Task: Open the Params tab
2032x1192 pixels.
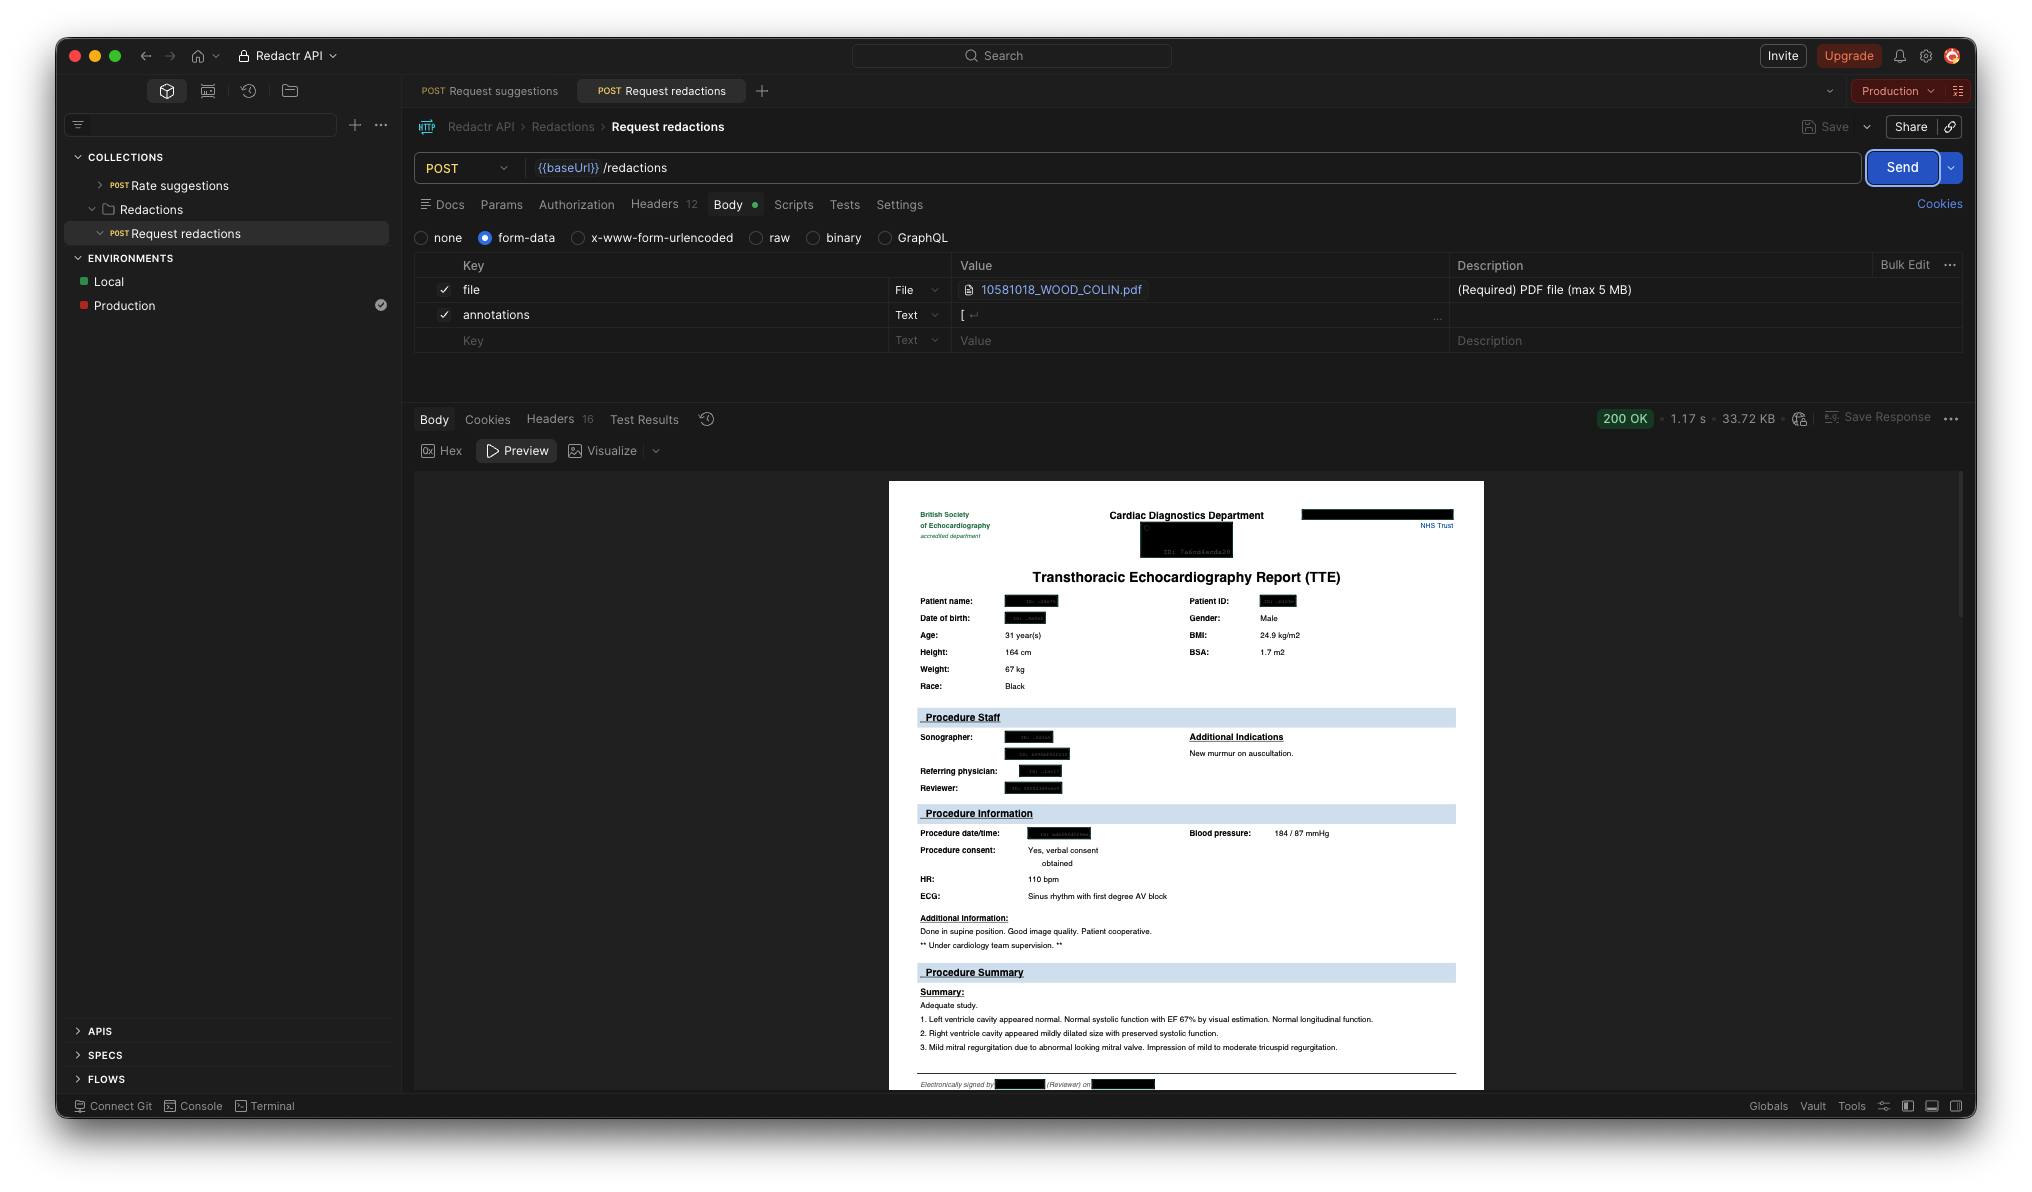Action: 501,205
